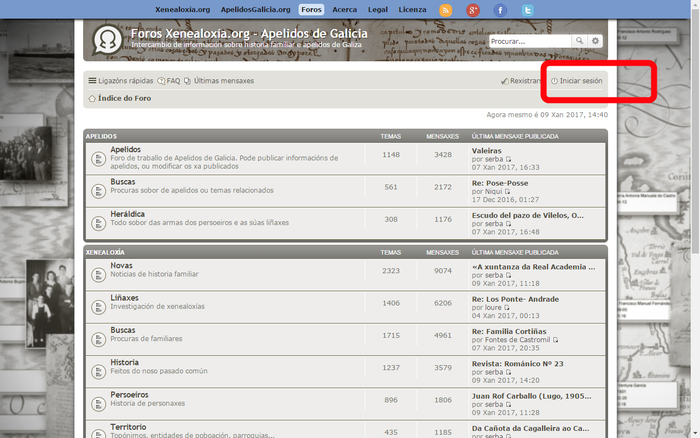Viewport: 700px width, 438px height.
Task: Open the Licenza menu item
Action: [412, 9]
